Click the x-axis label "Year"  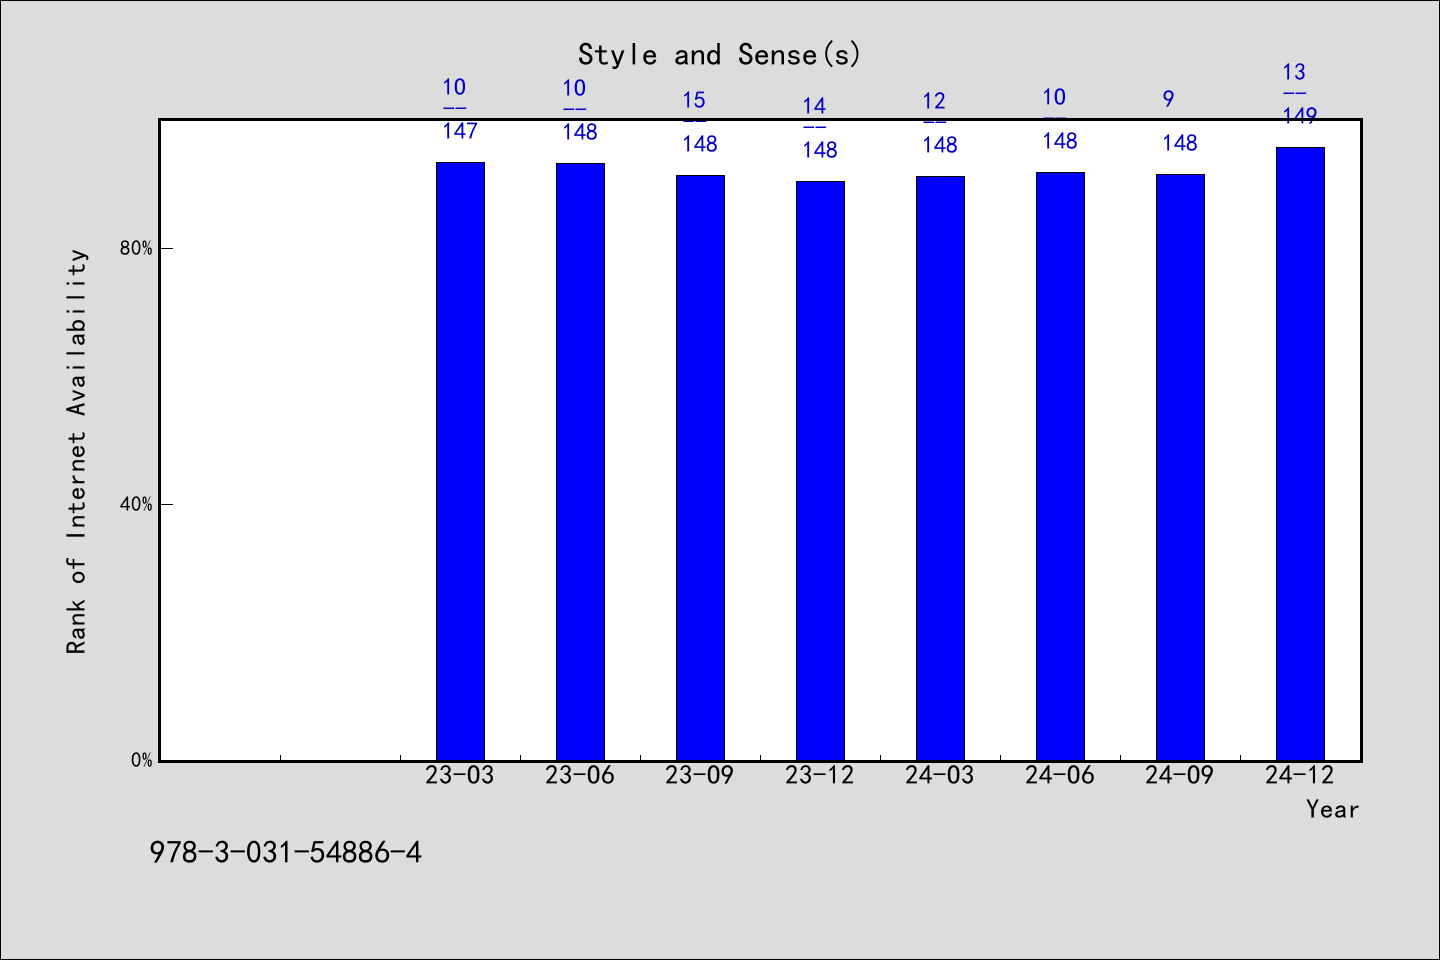[x=1332, y=809]
